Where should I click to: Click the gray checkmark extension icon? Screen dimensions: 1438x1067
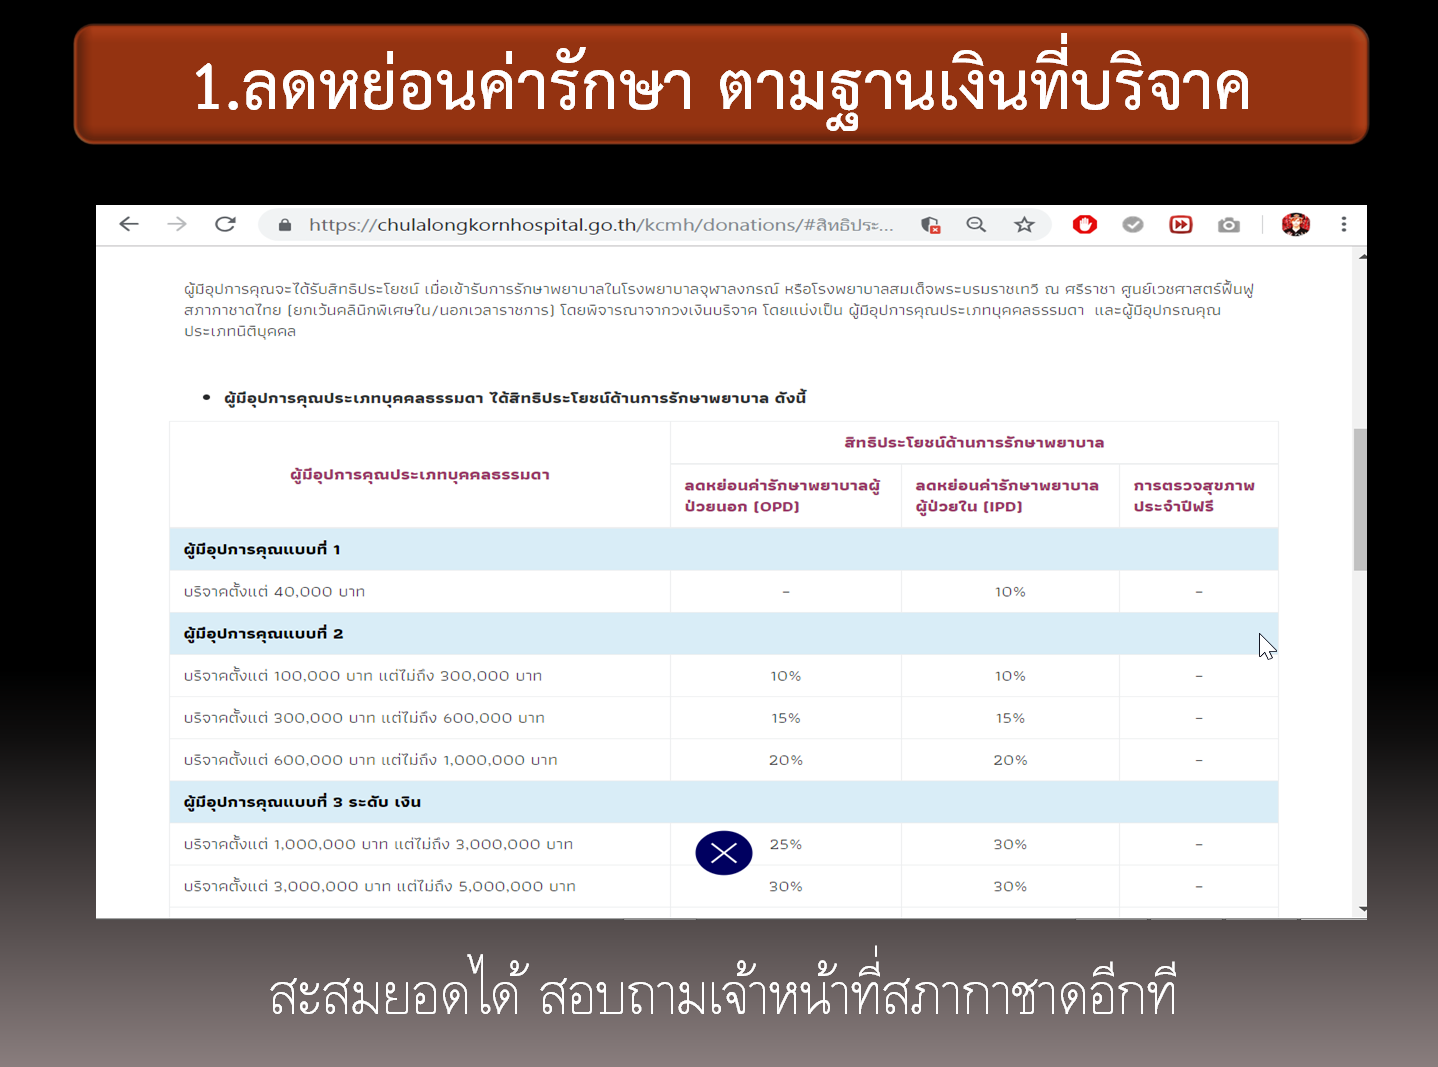[x=1132, y=224]
